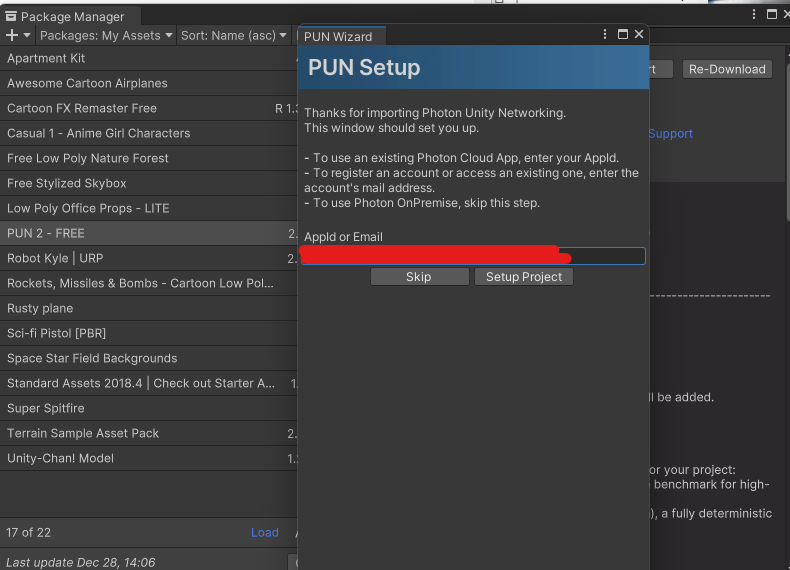
Task: Click the Load link
Action: (x=265, y=533)
